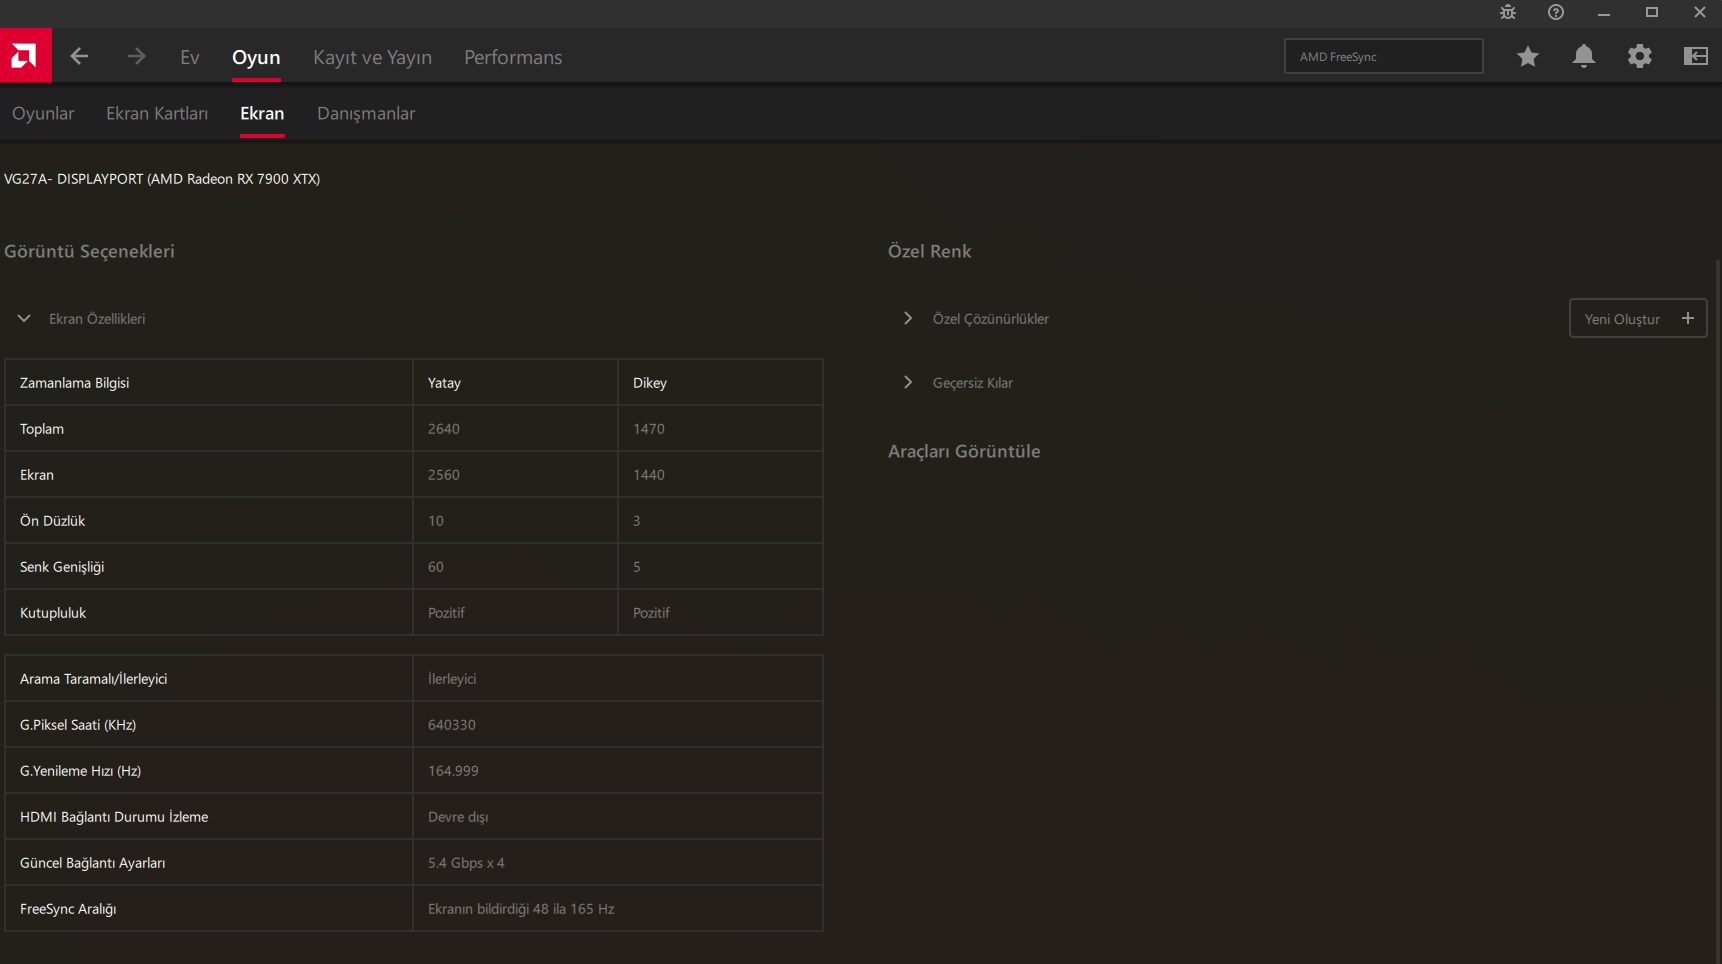Collapse the Ekran Özellikleri section
This screenshot has width=1722, height=964.
(x=24, y=318)
